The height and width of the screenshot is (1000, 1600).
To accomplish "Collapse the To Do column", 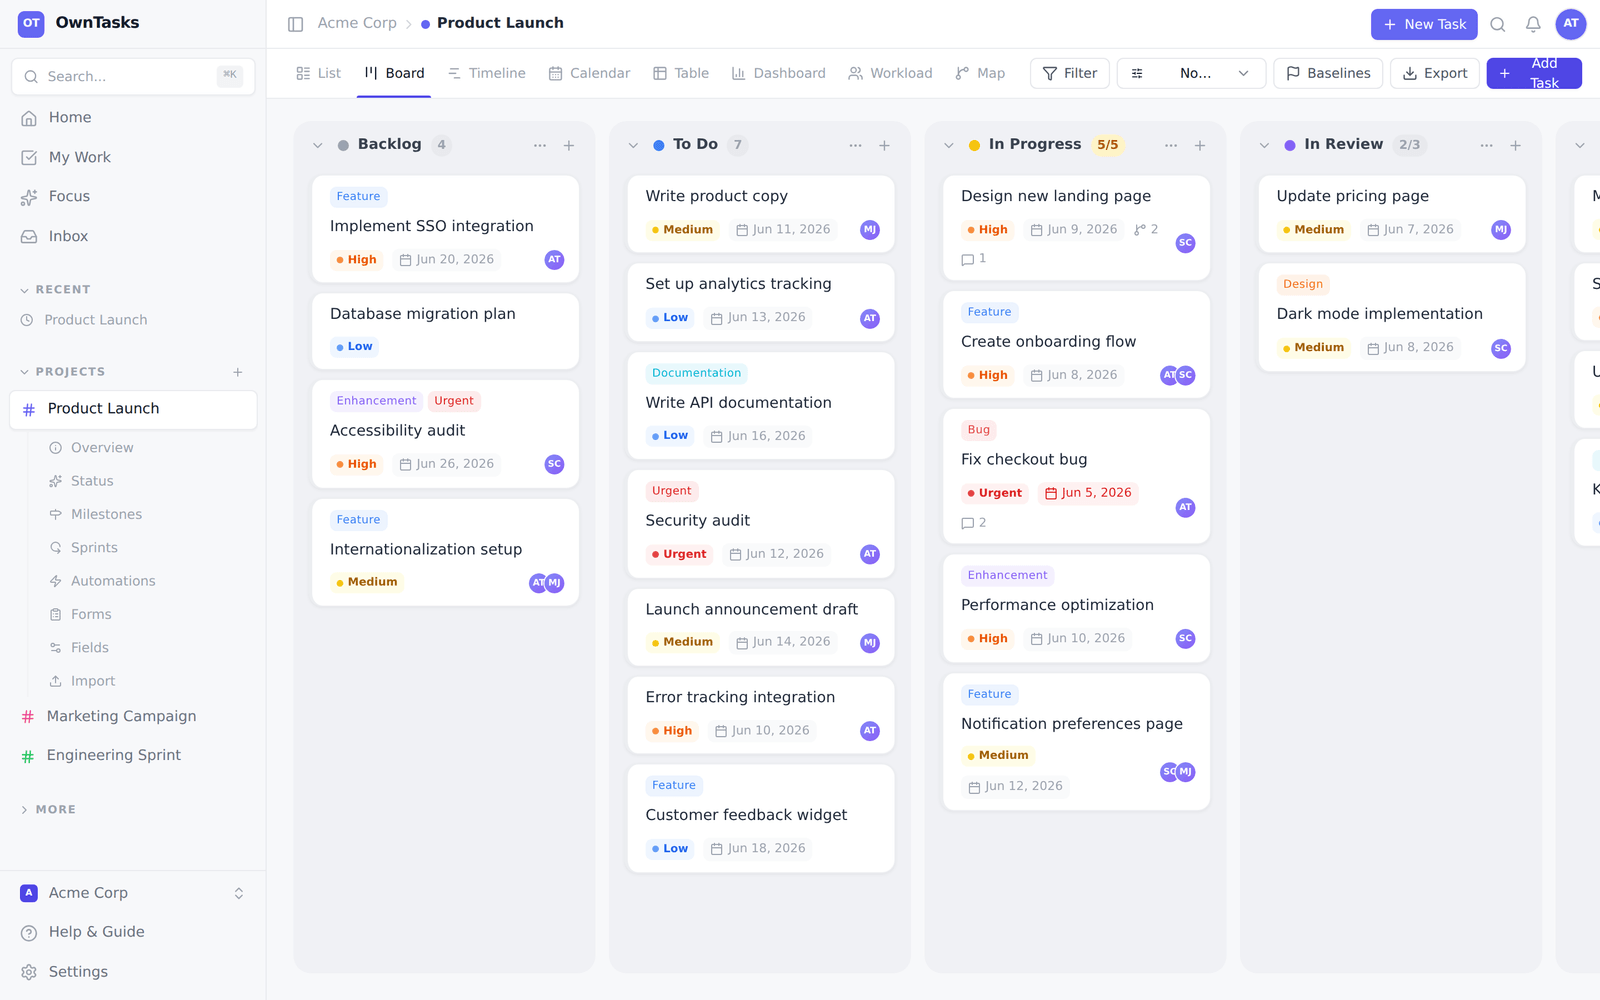I will pyautogui.click(x=633, y=145).
